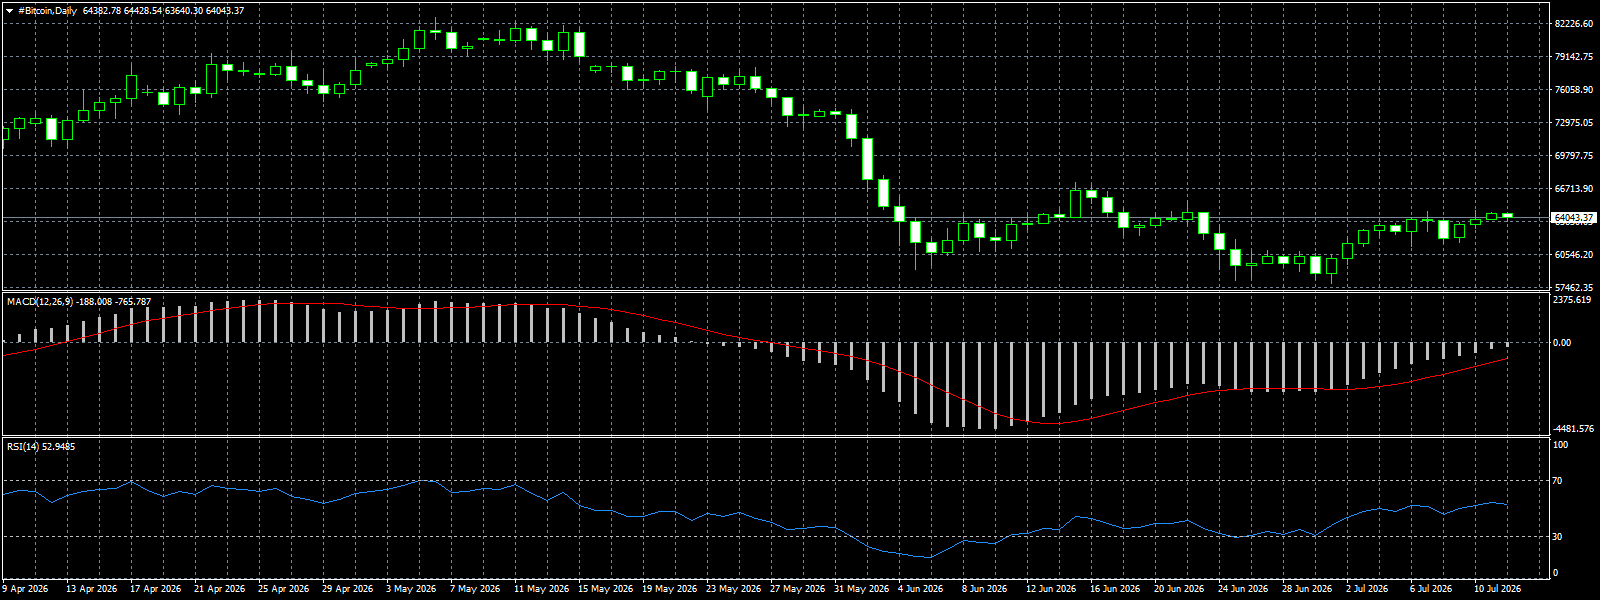Viewport: 1600px width, 600px height.
Task: Click the OHLC values 64382.78 64428.54 63640.30 64043.37
Action: tap(163, 10)
